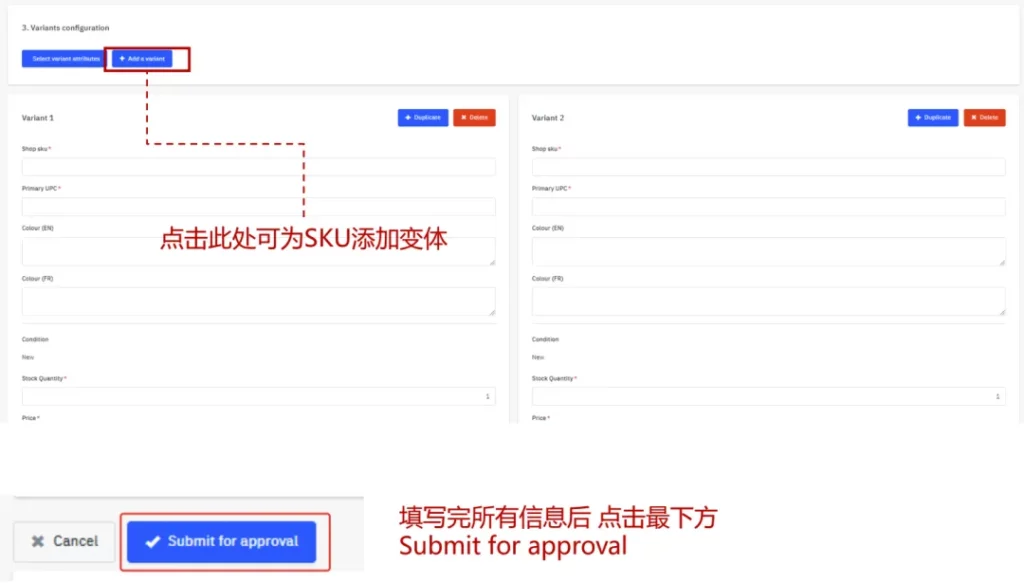Open Select variant attributes
Viewport: 1024px width, 583px height.
point(63,59)
